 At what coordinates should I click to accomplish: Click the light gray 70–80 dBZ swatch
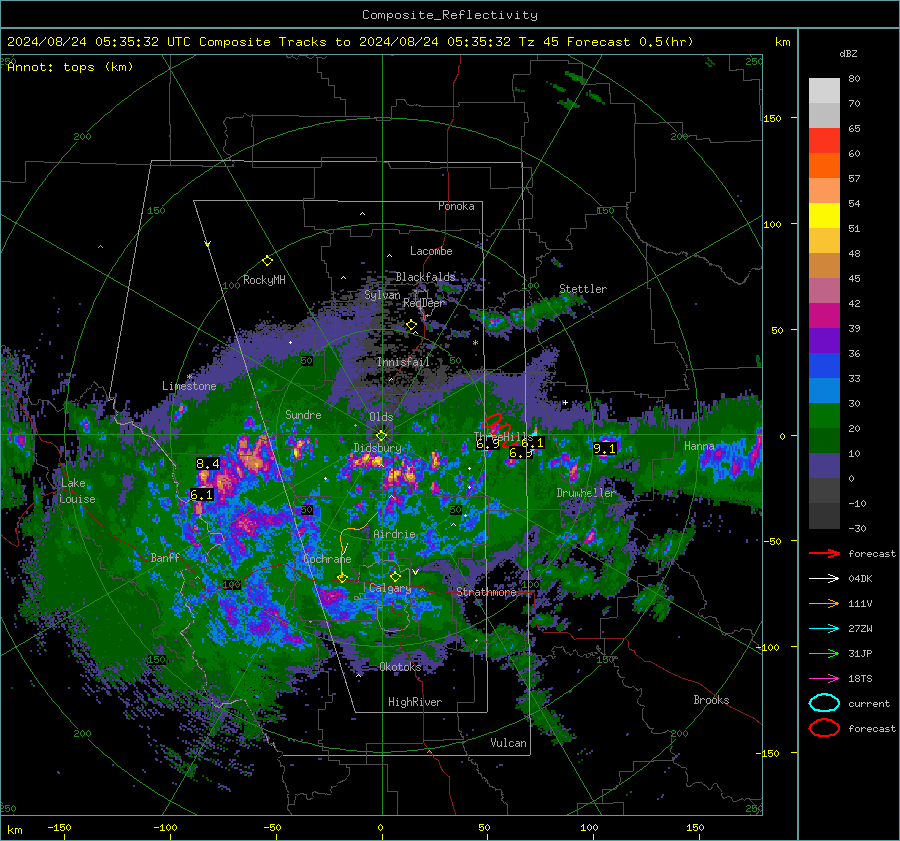click(x=824, y=91)
